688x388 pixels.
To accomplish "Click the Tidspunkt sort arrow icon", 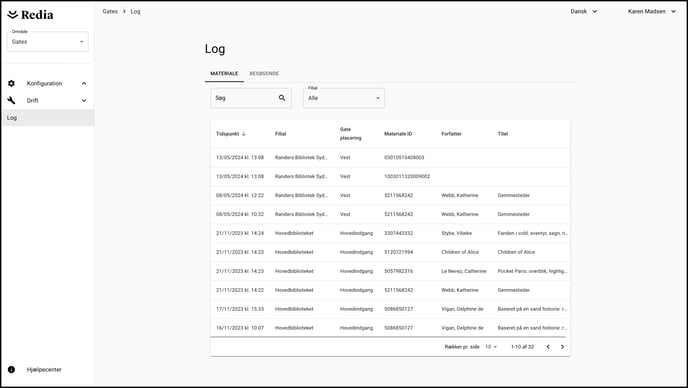I will point(244,134).
